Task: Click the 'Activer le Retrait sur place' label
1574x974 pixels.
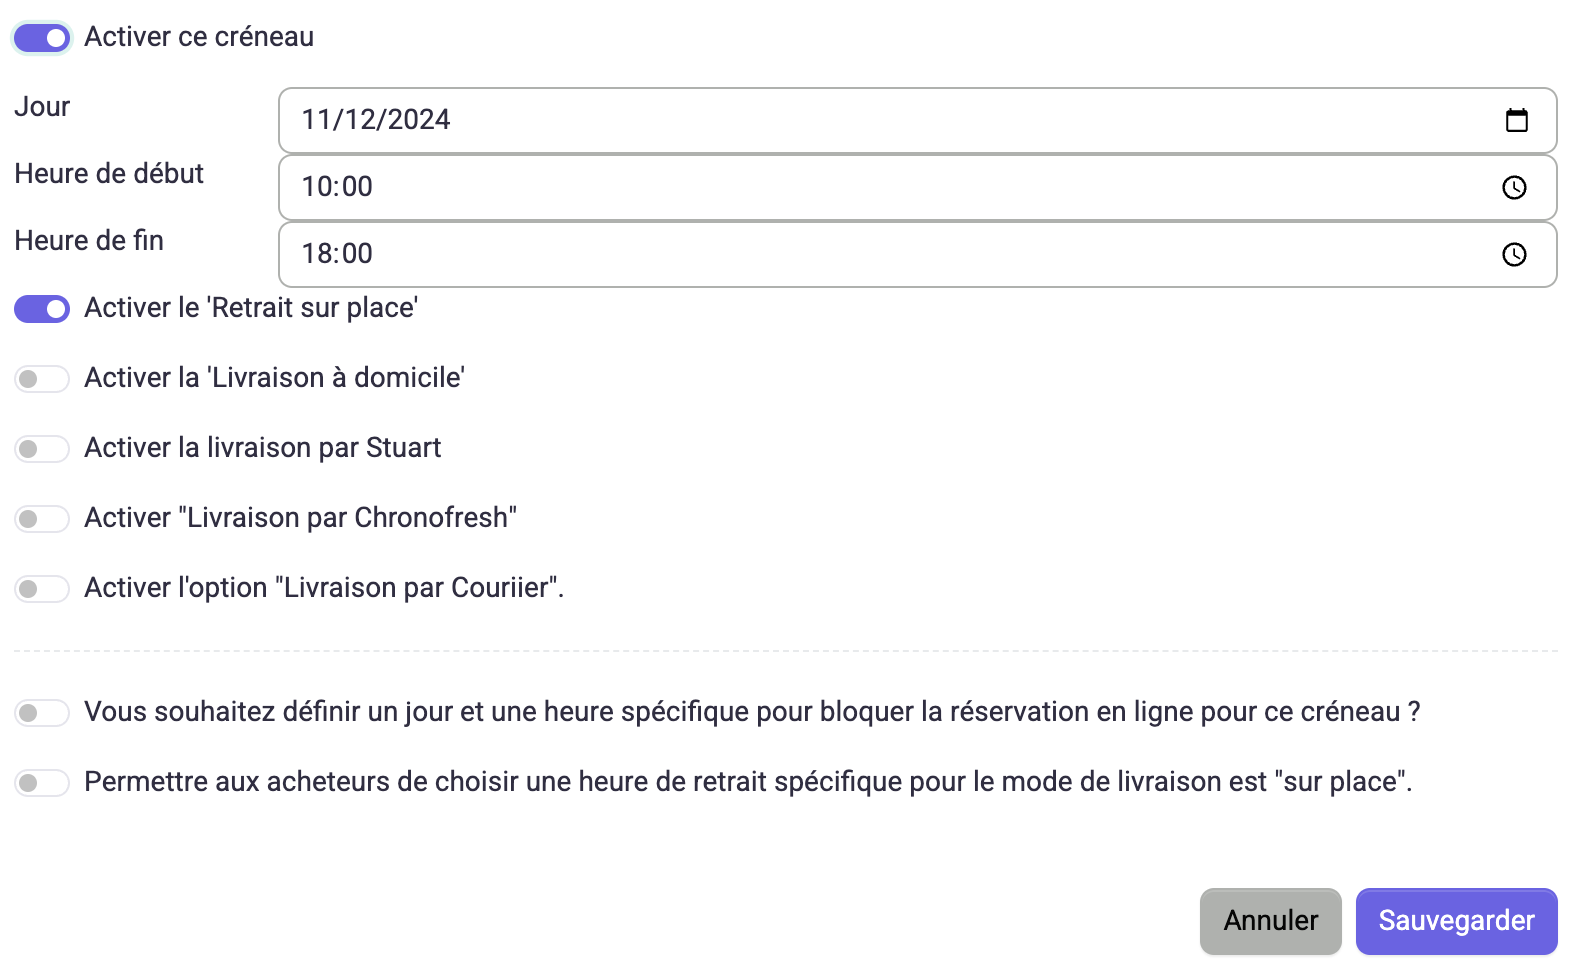Action: (251, 308)
